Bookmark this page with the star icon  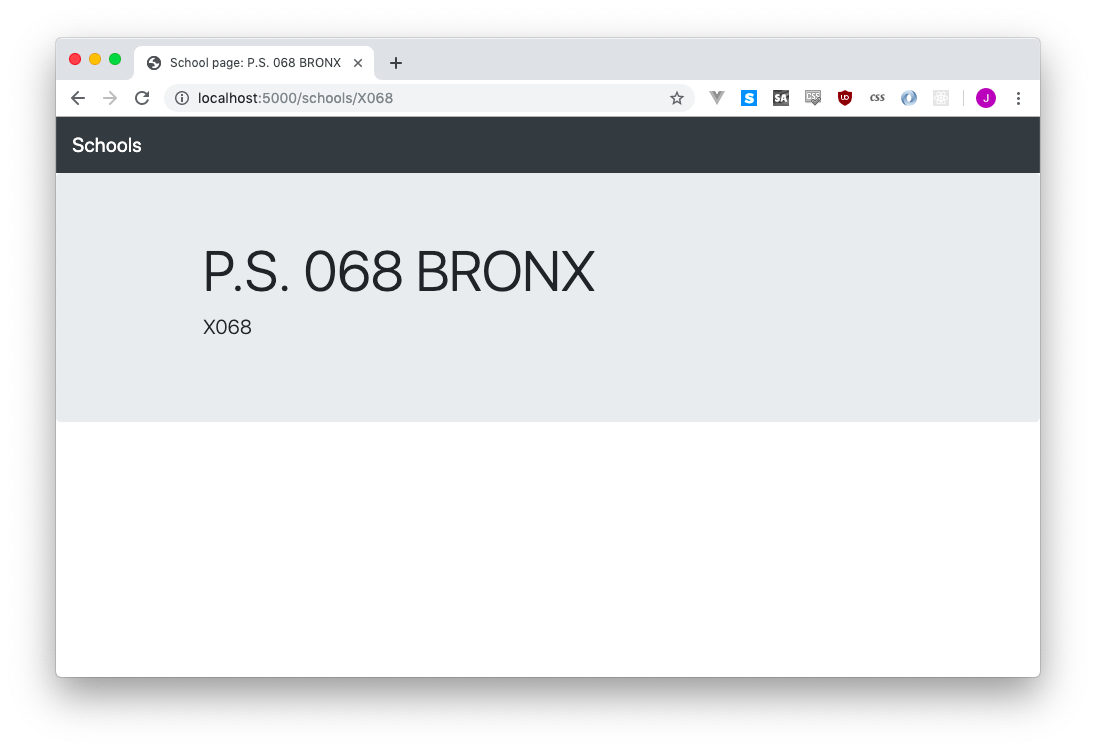pyautogui.click(x=677, y=98)
